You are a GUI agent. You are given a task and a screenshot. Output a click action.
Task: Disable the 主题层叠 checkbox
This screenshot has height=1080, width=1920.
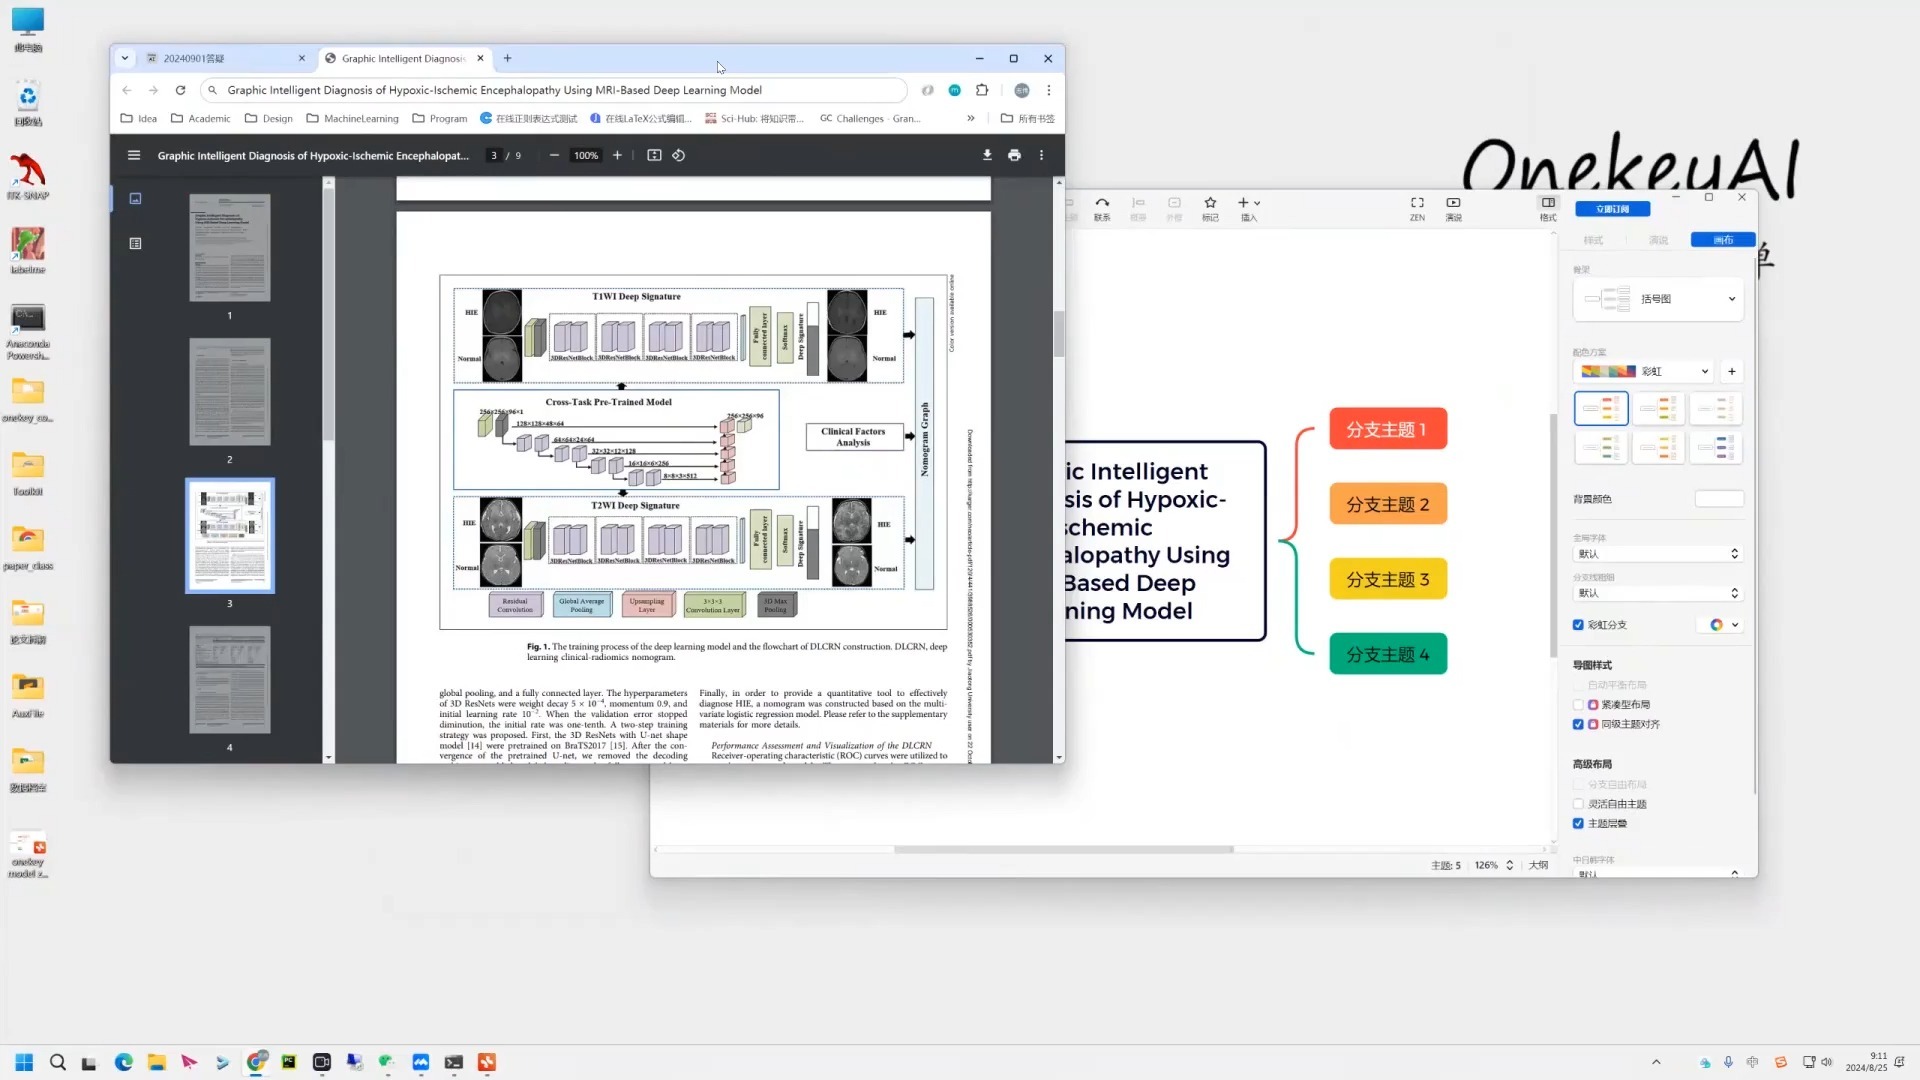coord(1578,824)
